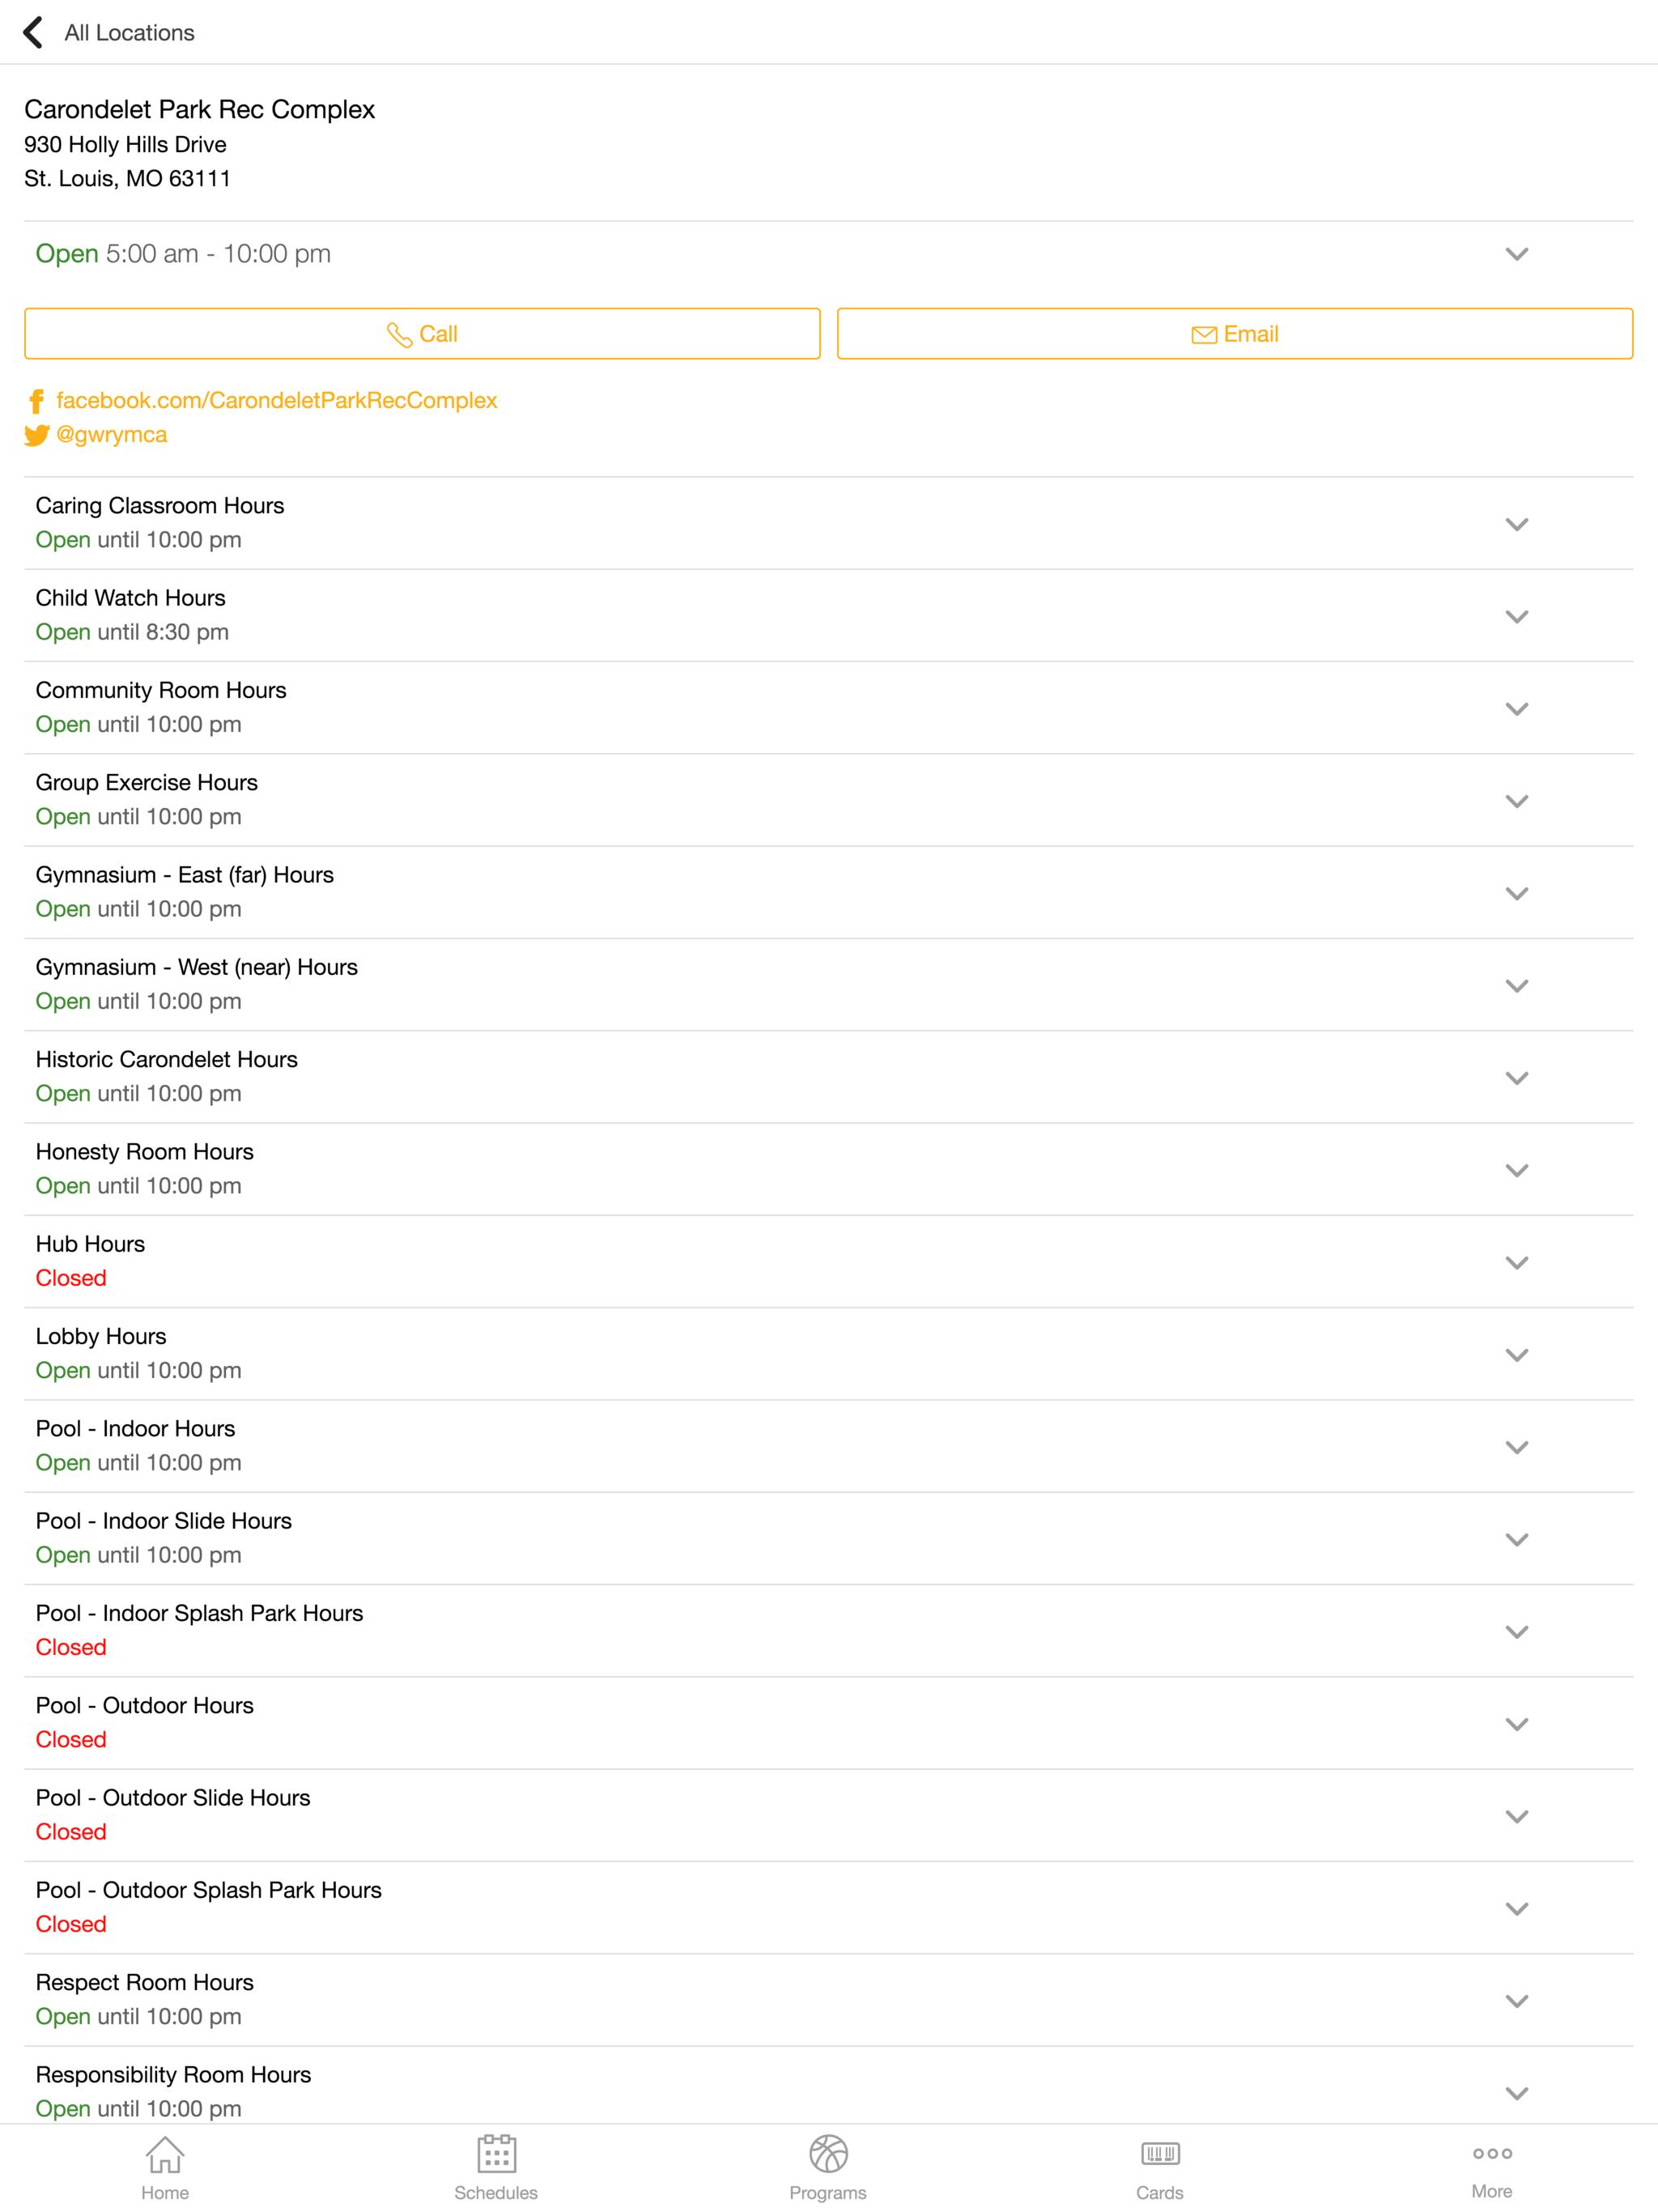Call the Carondelet Park Rec Complex
The image size is (1658, 2212).
tap(422, 334)
